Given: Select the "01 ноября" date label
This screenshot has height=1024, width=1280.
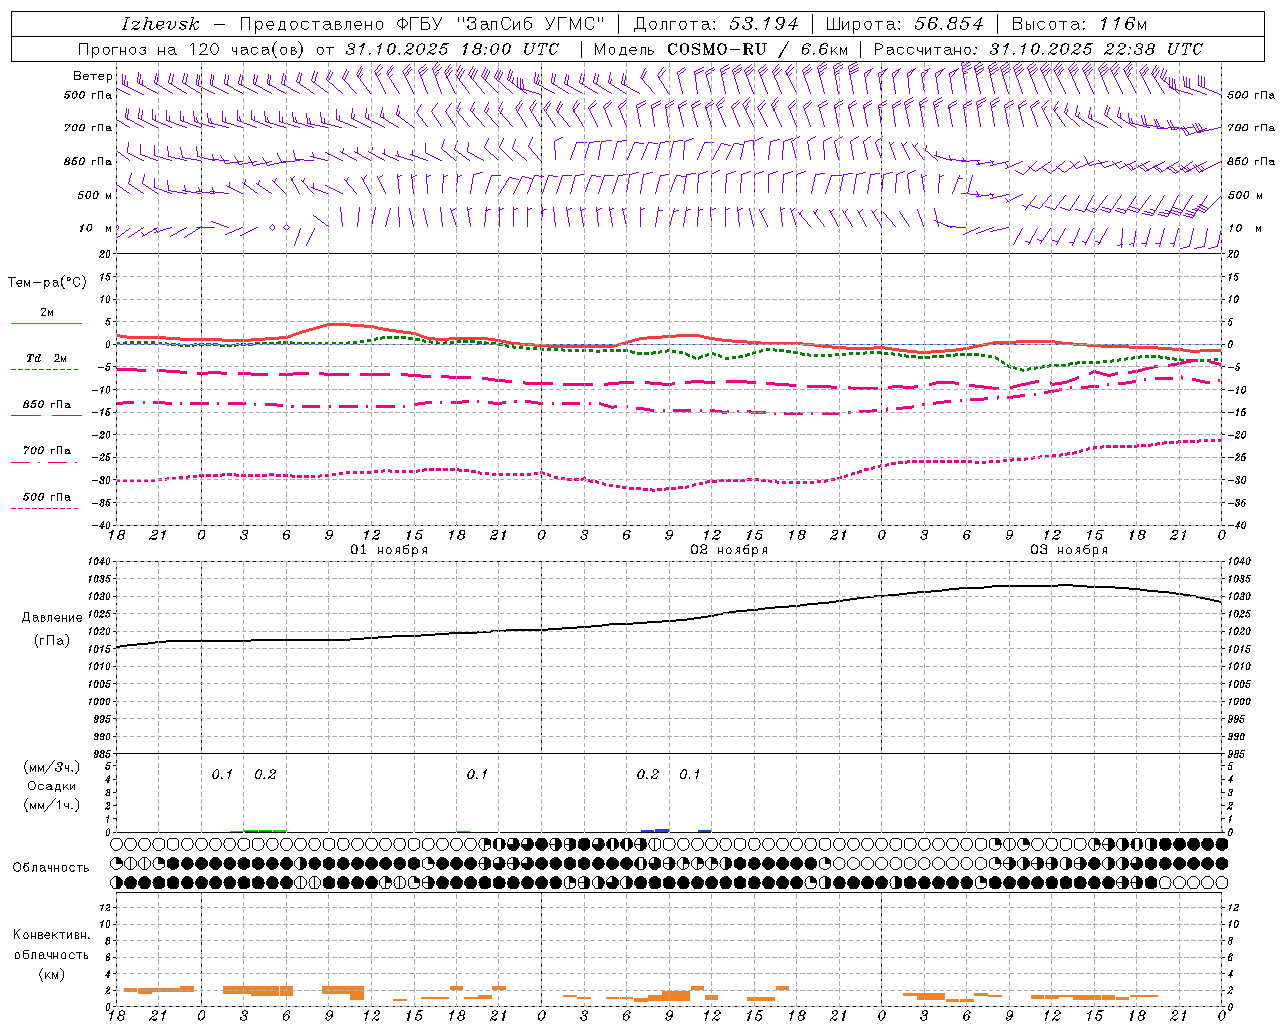Looking at the screenshot, I should [389, 550].
